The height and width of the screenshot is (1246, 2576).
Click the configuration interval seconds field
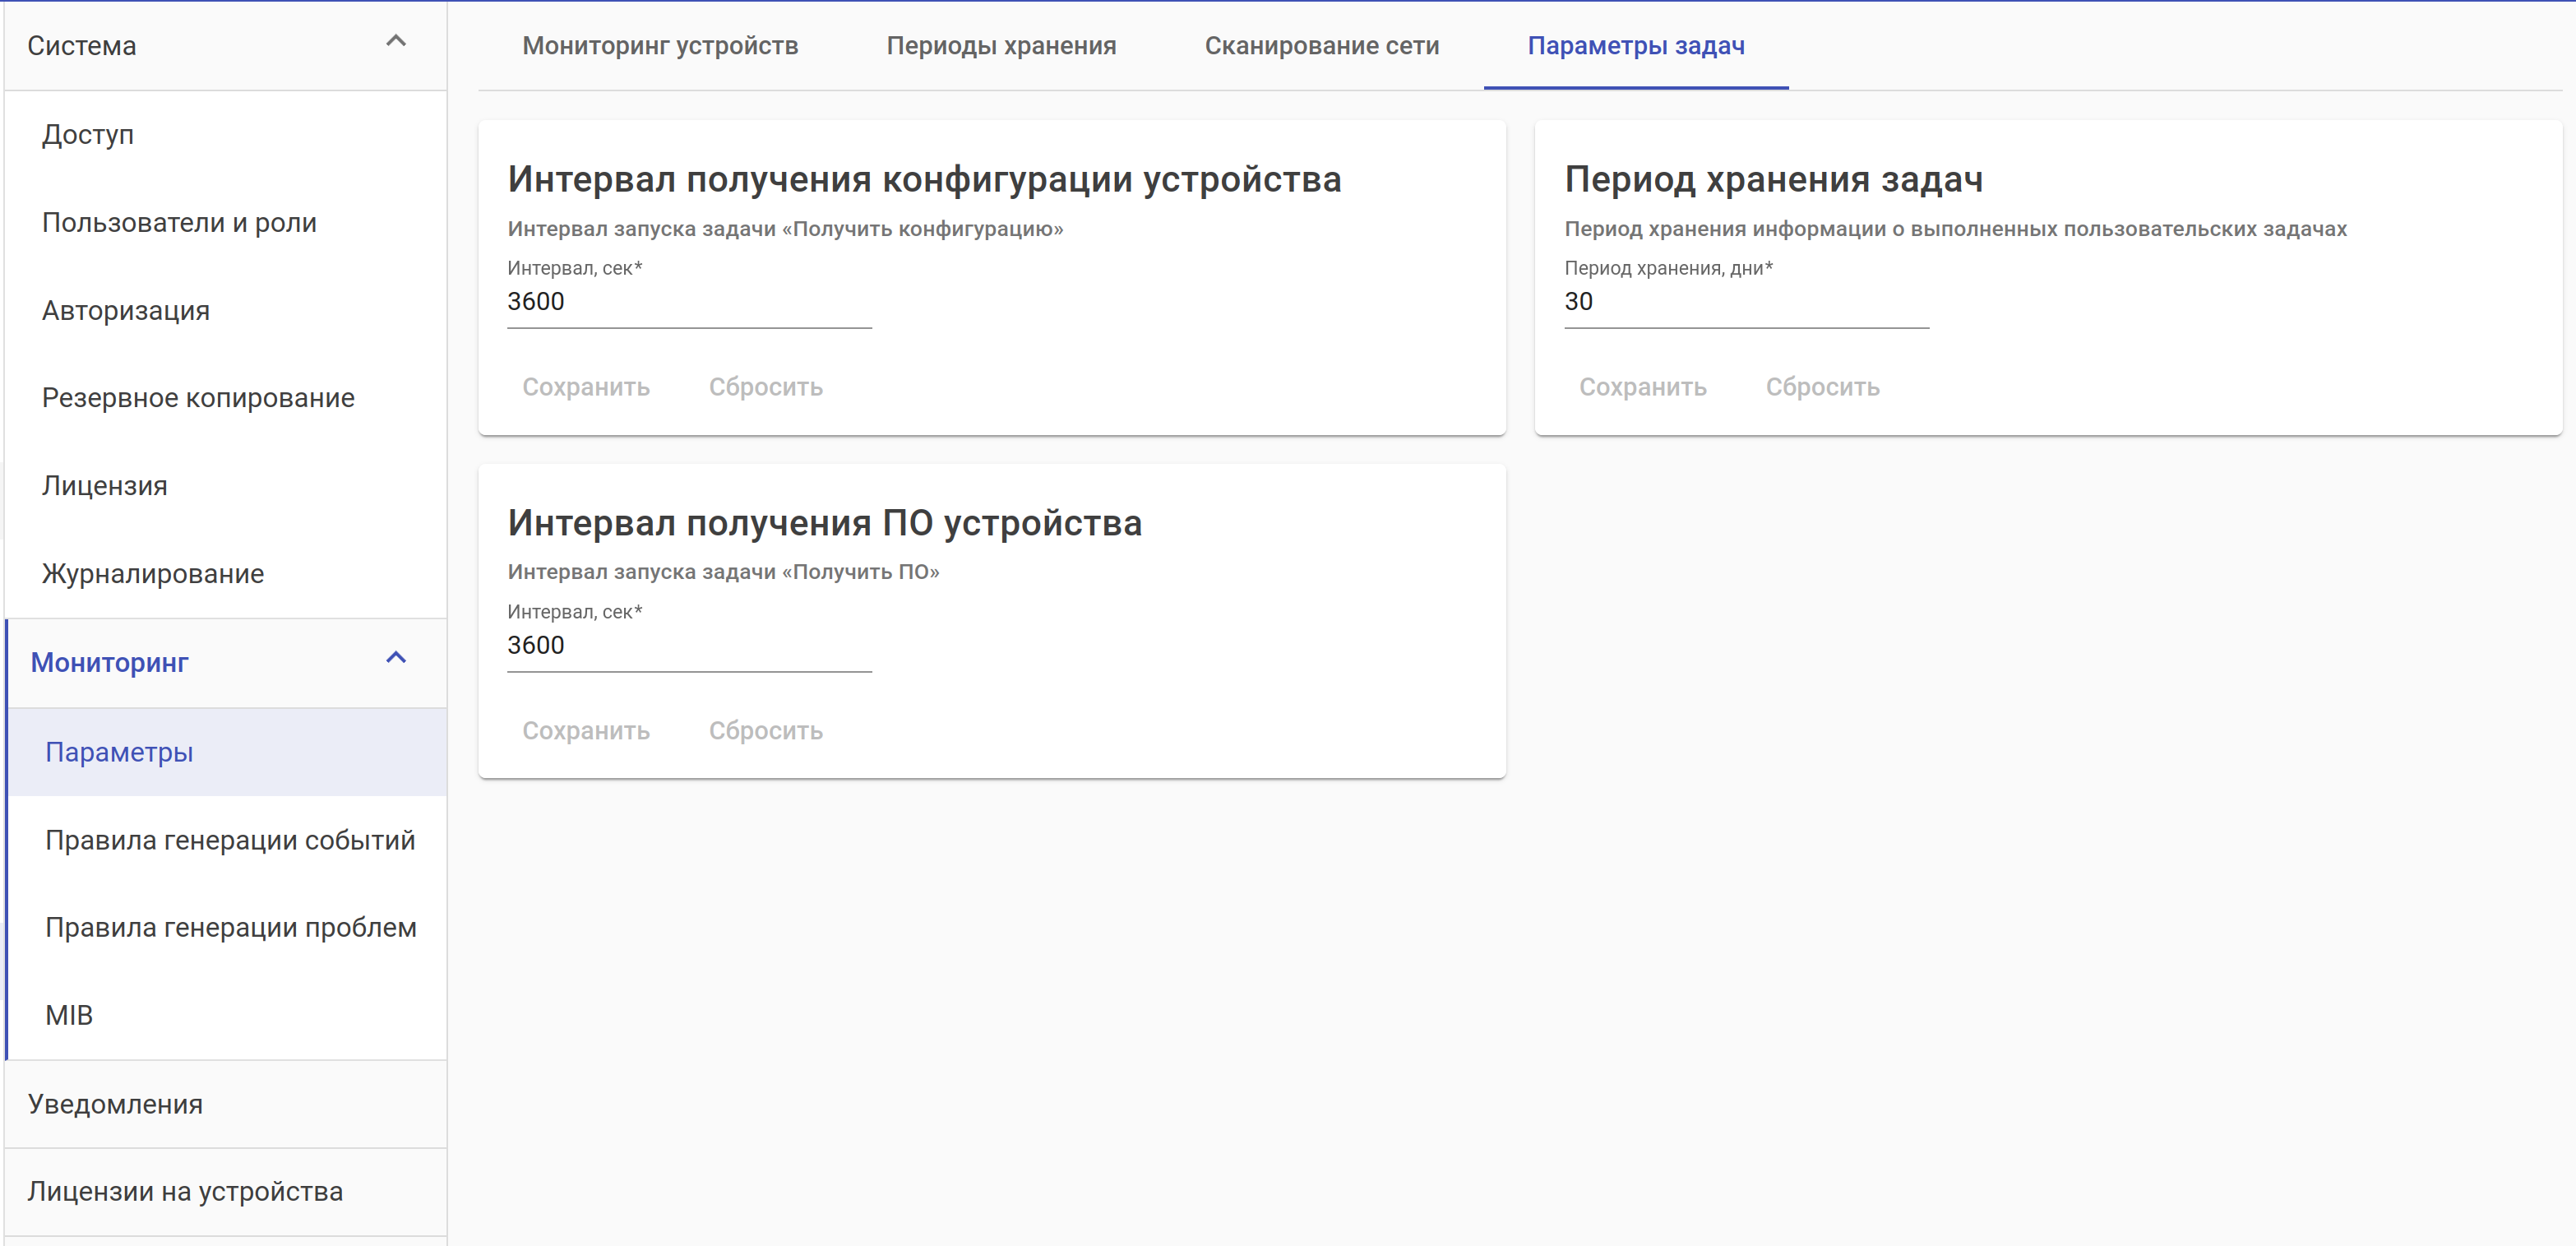click(x=689, y=302)
